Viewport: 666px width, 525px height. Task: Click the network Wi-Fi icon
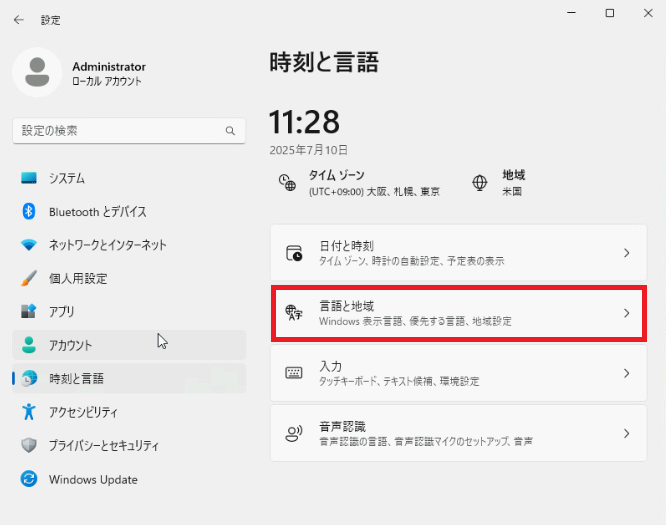click(x=29, y=245)
